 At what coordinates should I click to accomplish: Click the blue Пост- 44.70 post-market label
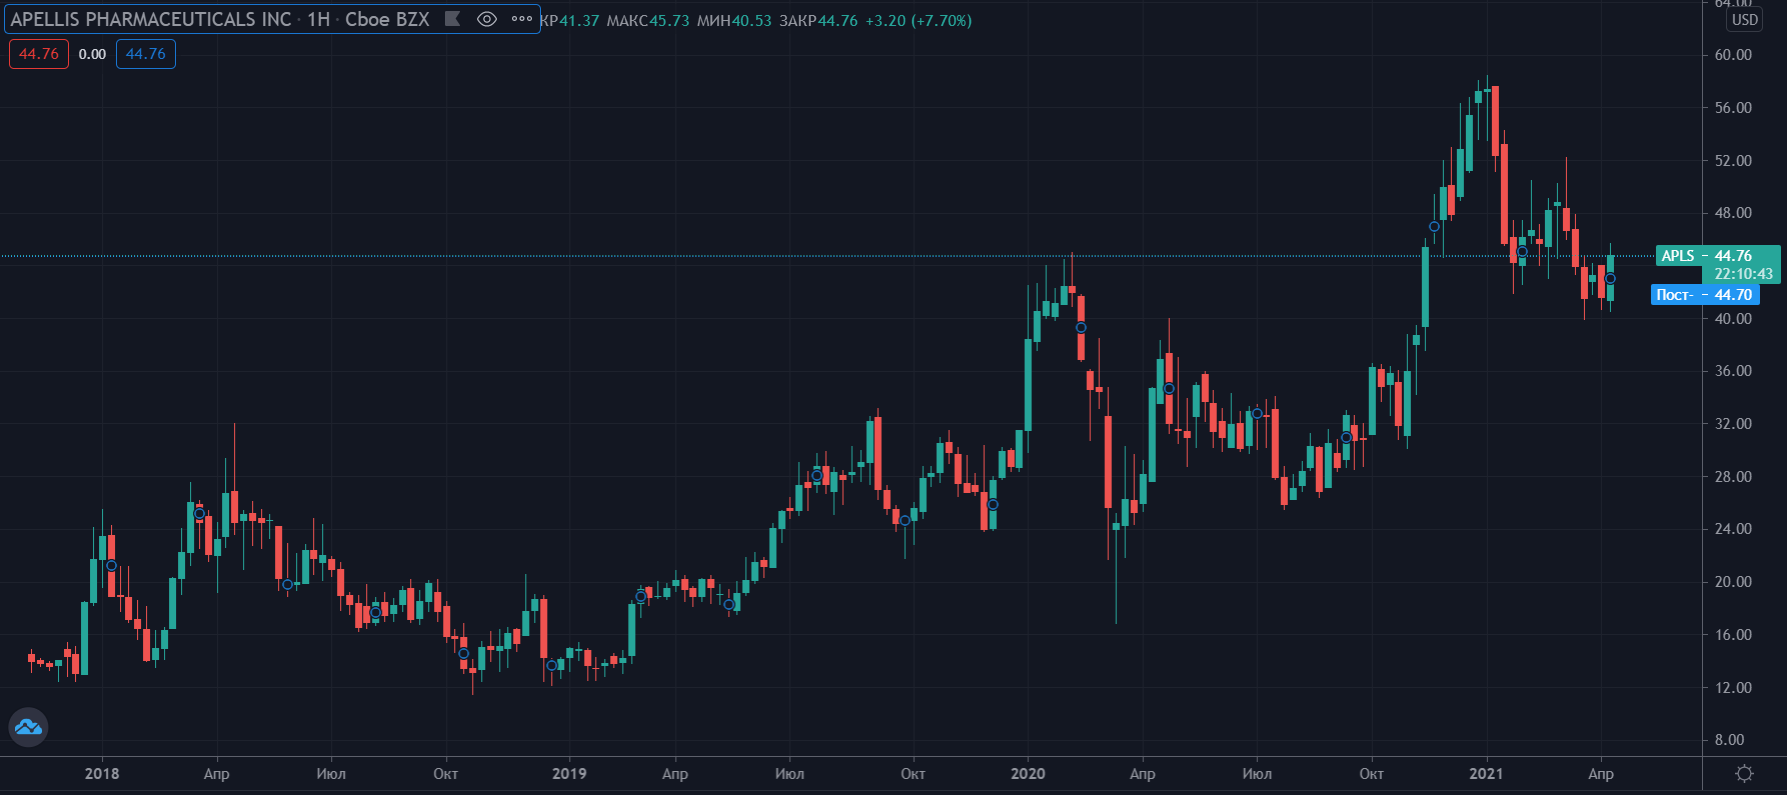1705,294
